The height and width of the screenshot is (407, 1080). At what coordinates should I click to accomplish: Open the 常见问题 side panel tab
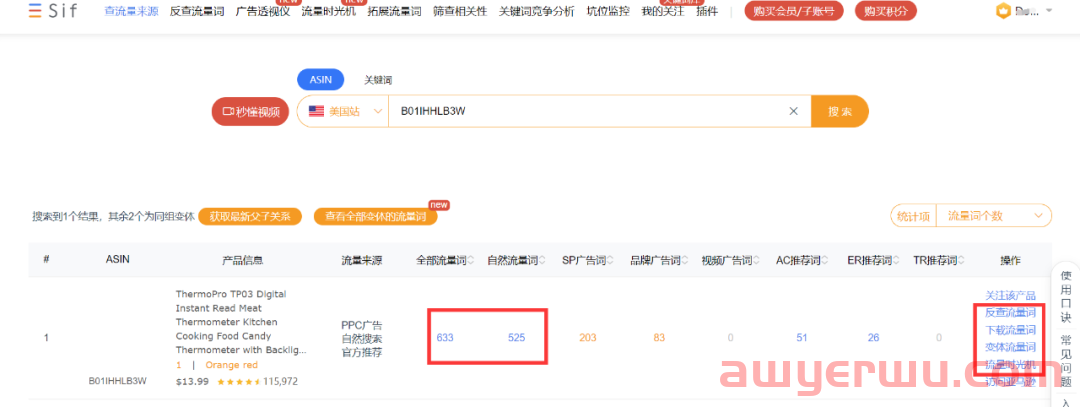pyautogui.click(x=1066, y=359)
